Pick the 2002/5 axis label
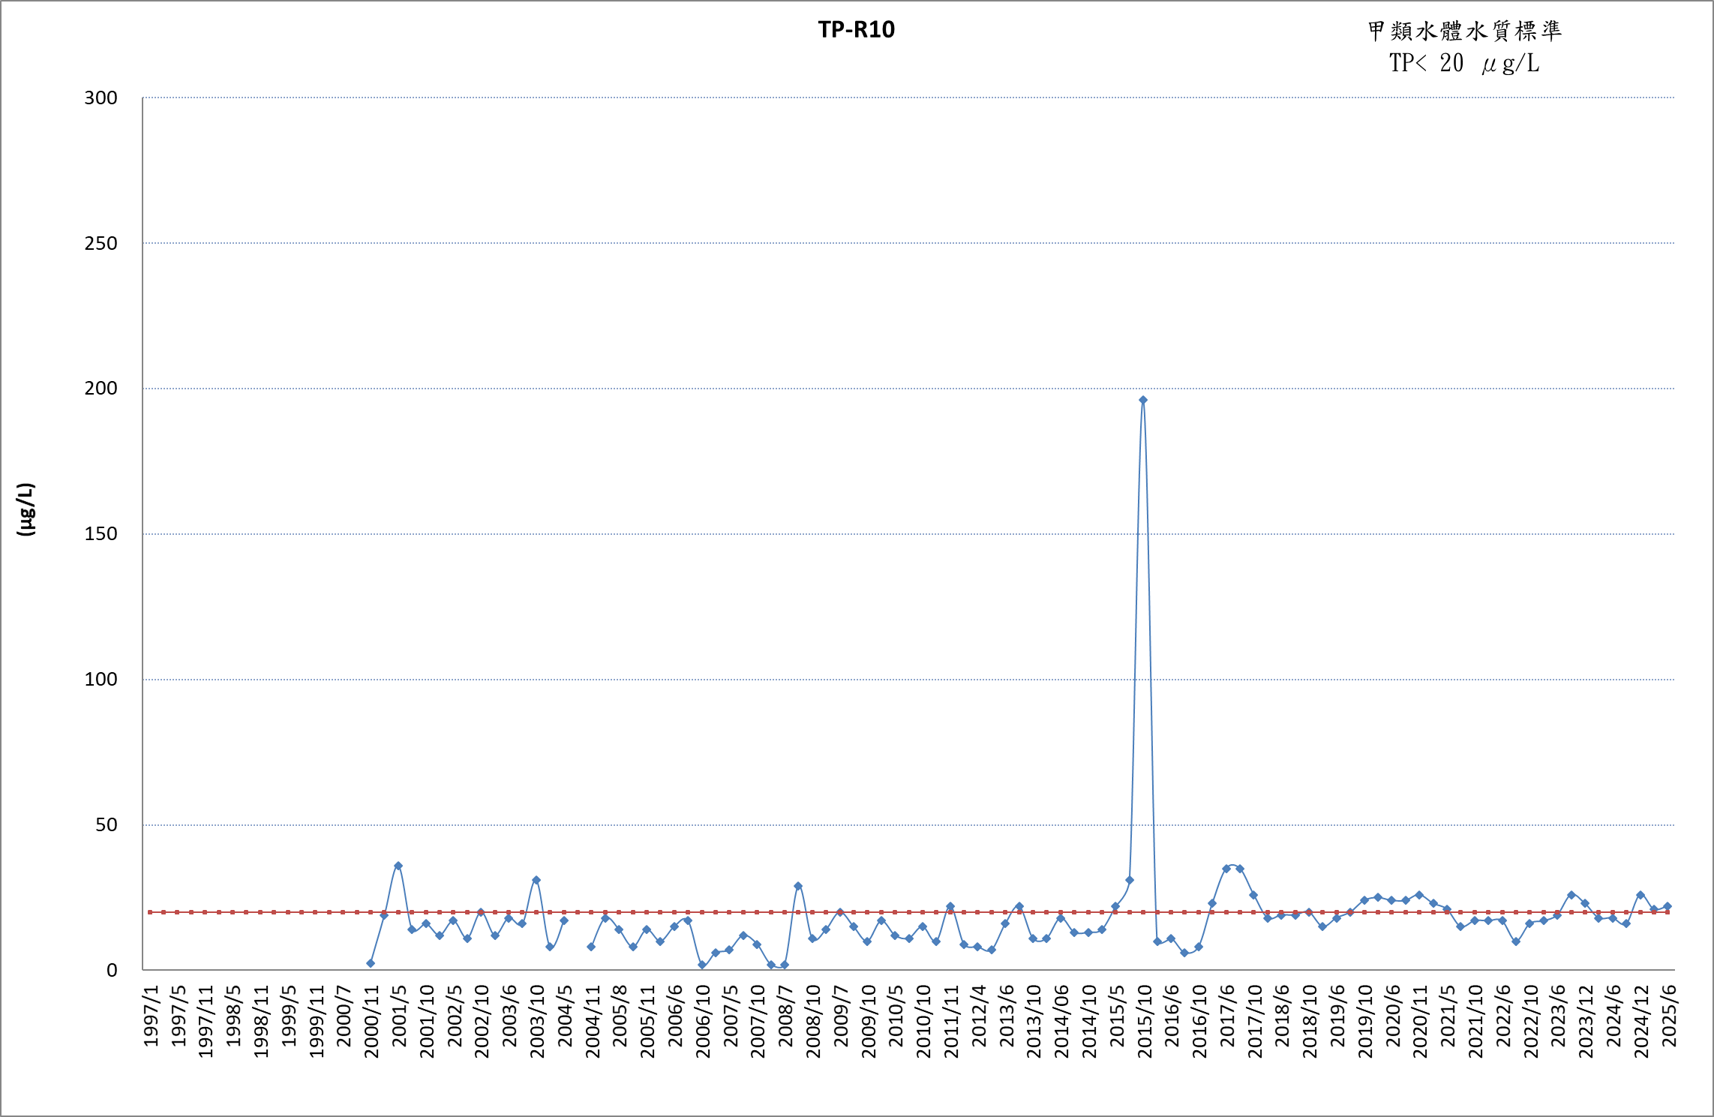Viewport: 1714px width, 1117px height. tap(454, 1016)
